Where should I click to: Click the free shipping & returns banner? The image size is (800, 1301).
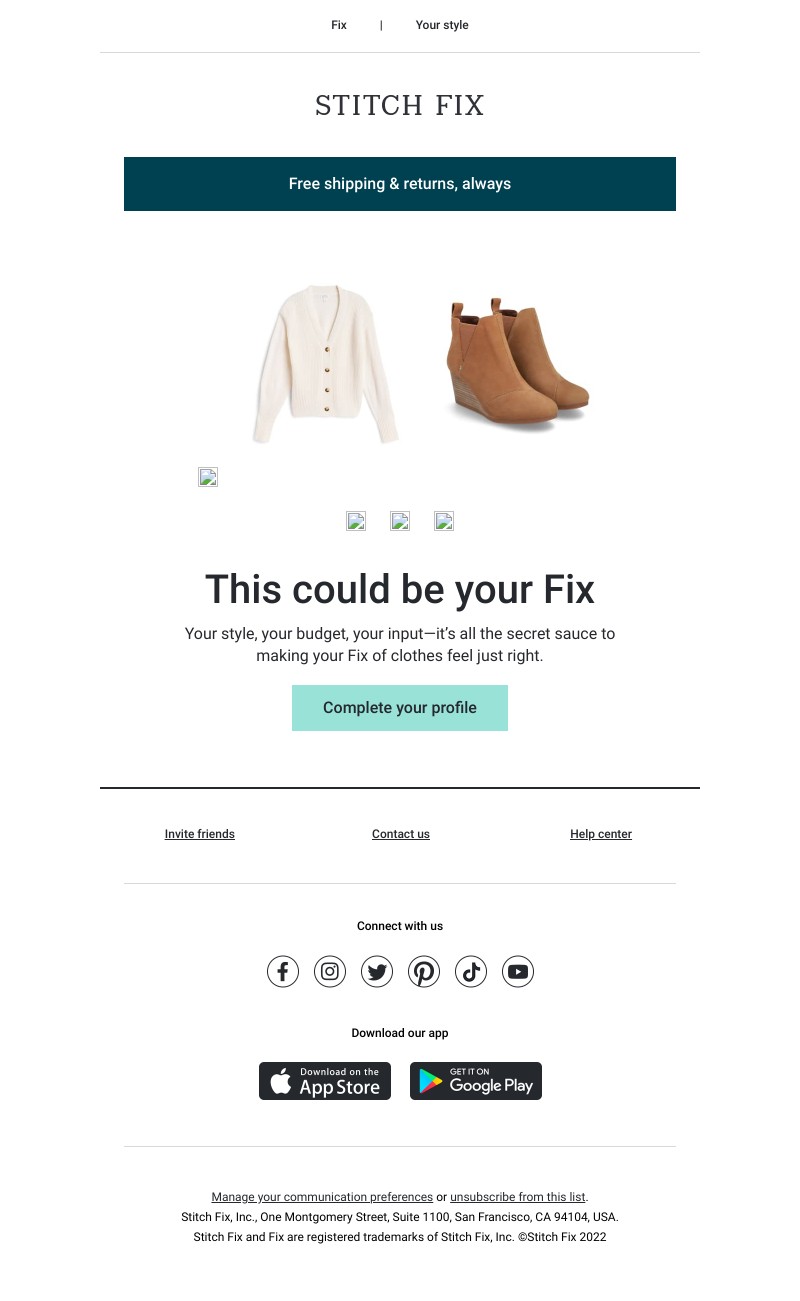pos(400,184)
